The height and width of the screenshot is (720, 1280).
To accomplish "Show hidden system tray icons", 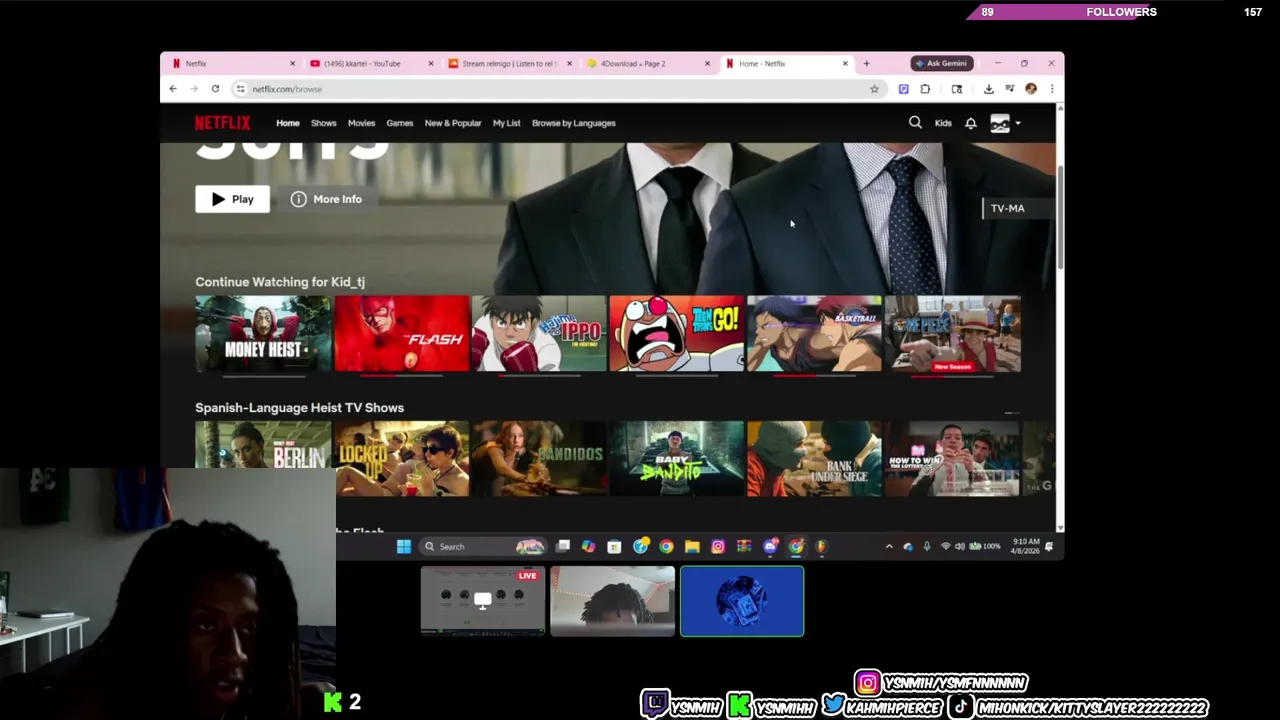I will pos(889,546).
